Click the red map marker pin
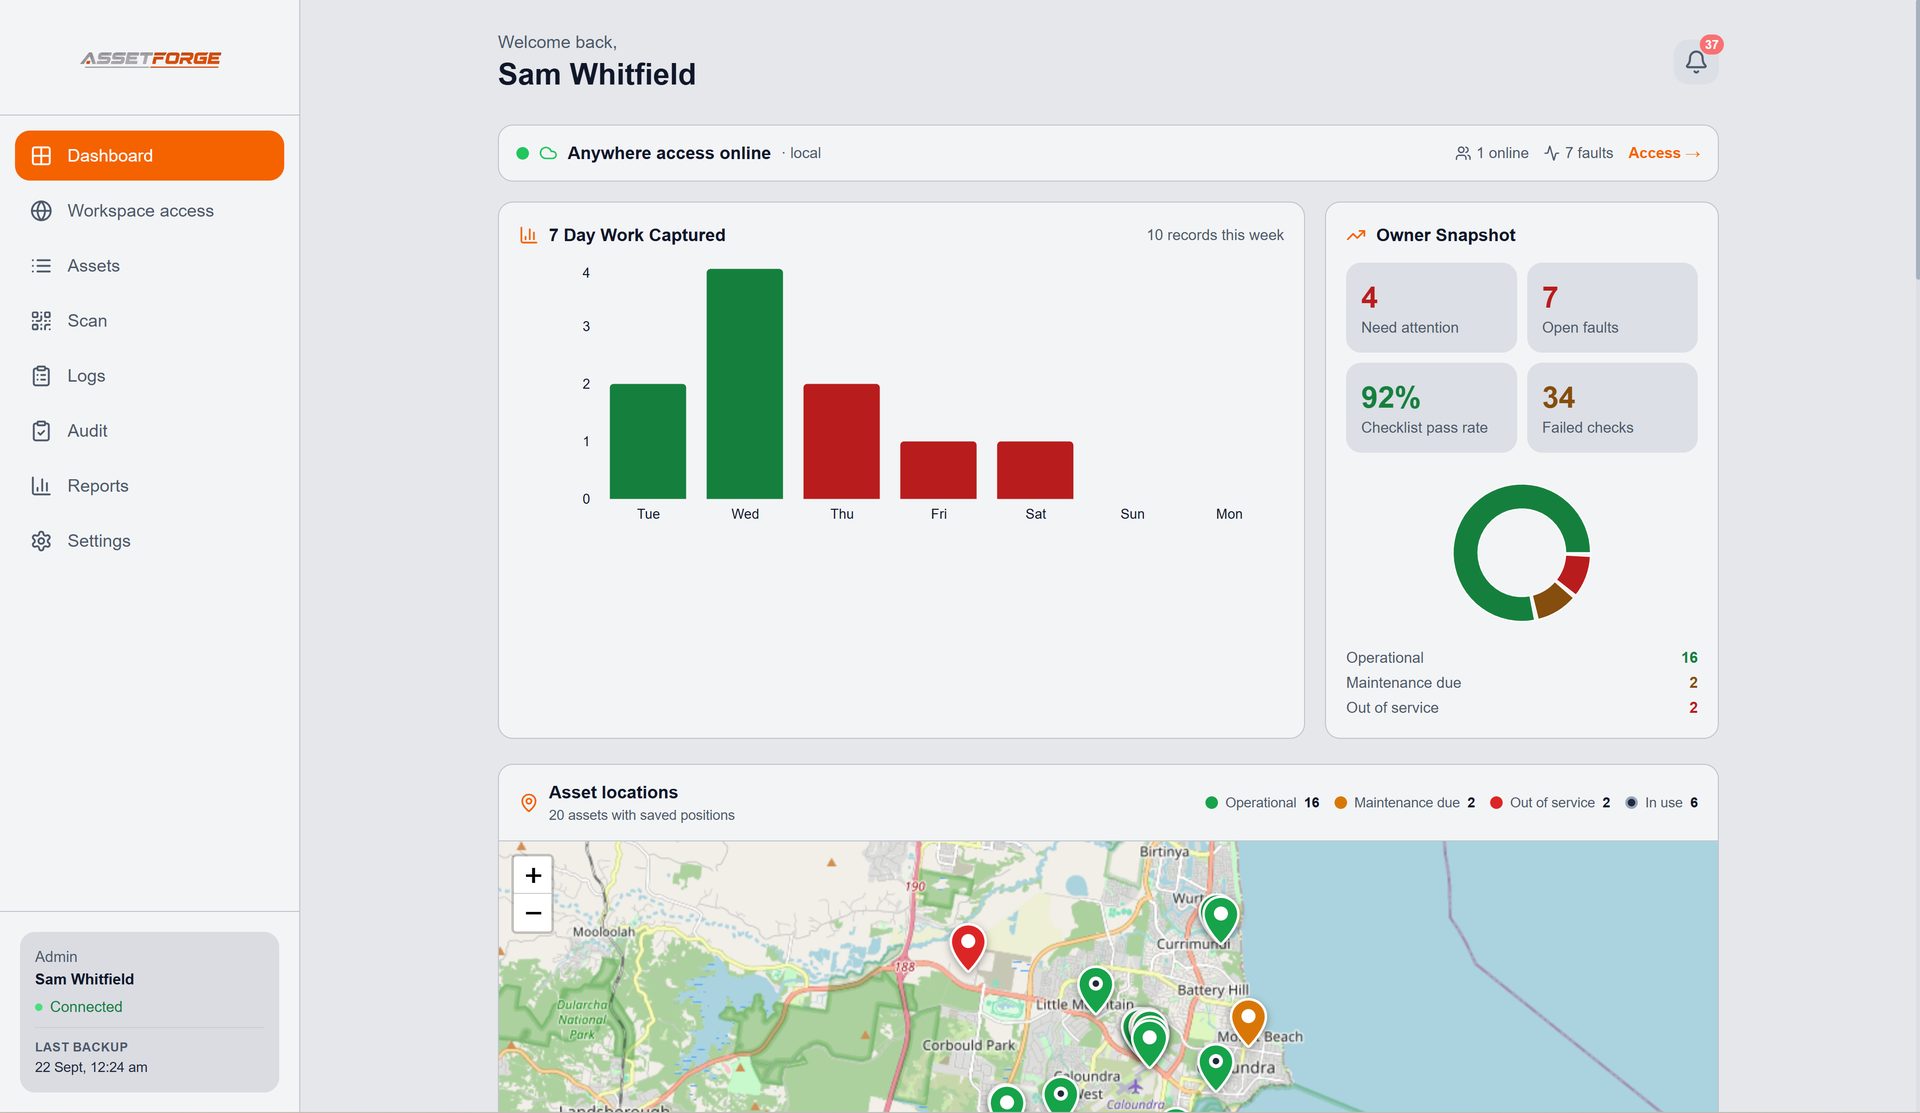 pyautogui.click(x=968, y=946)
